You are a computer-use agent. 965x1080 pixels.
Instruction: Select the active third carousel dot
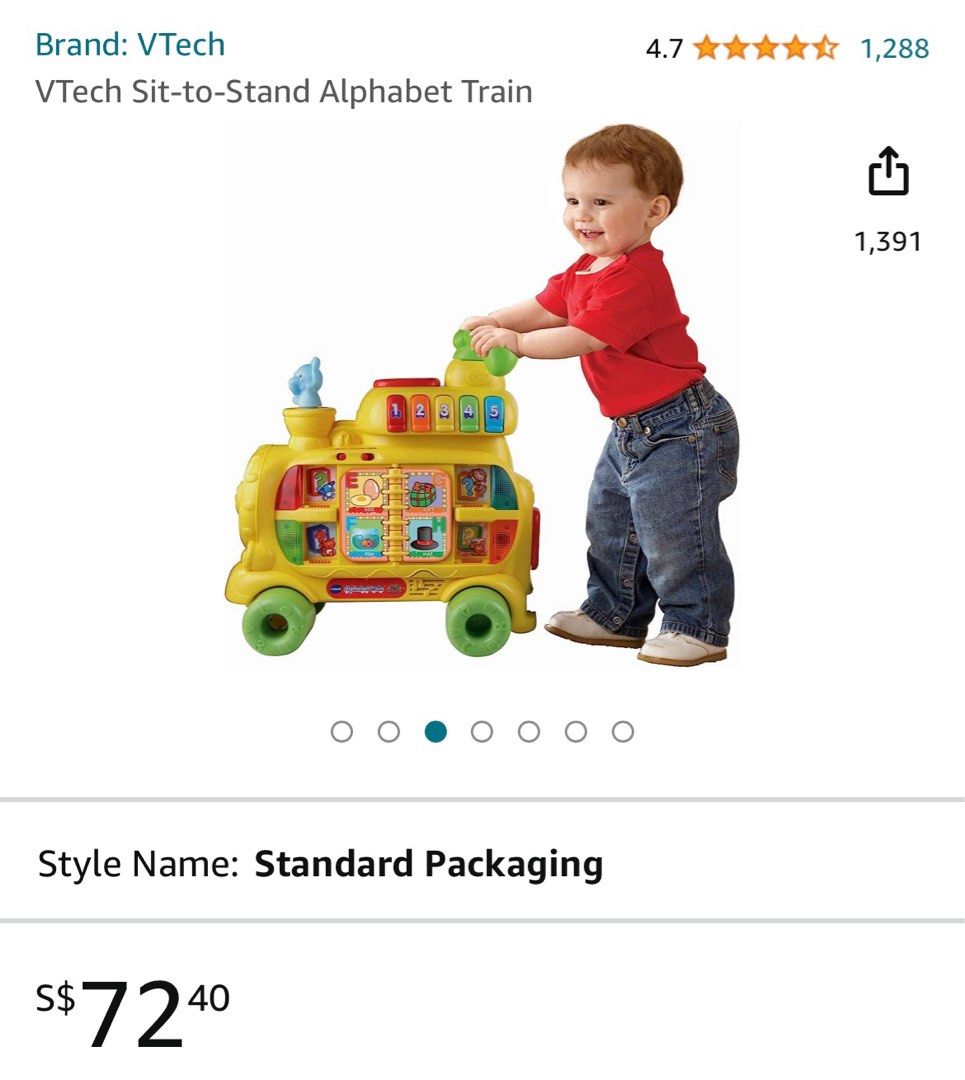tap(435, 731)
